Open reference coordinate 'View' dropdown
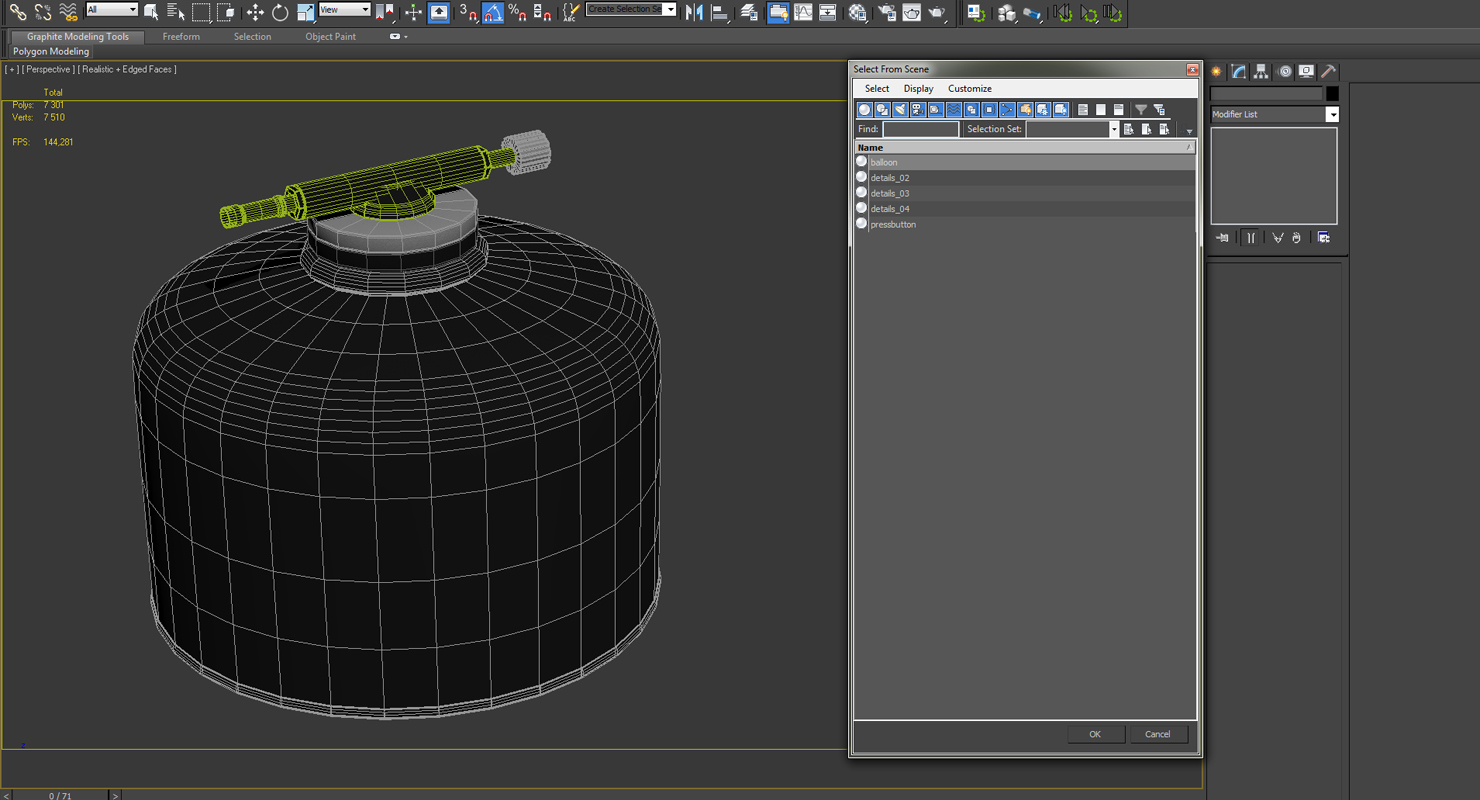The width and height of the screenshot is (1480, 800). pyautogui.click(x=344, y=9)
